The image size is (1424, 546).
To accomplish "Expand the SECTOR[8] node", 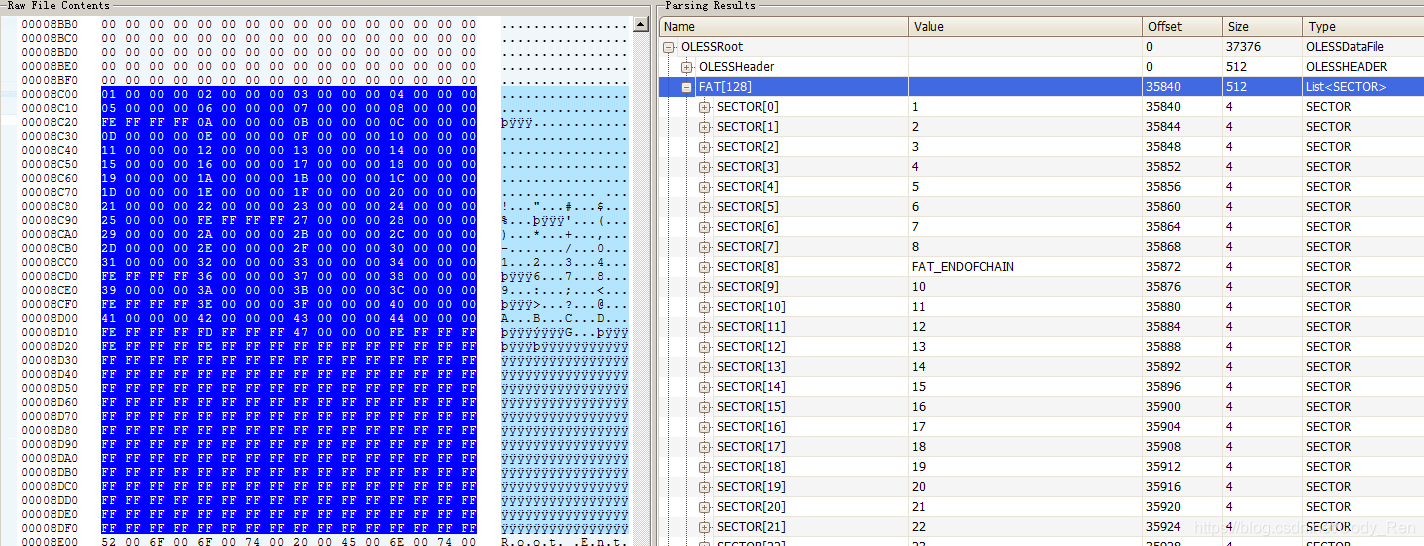I will [705, 267].
